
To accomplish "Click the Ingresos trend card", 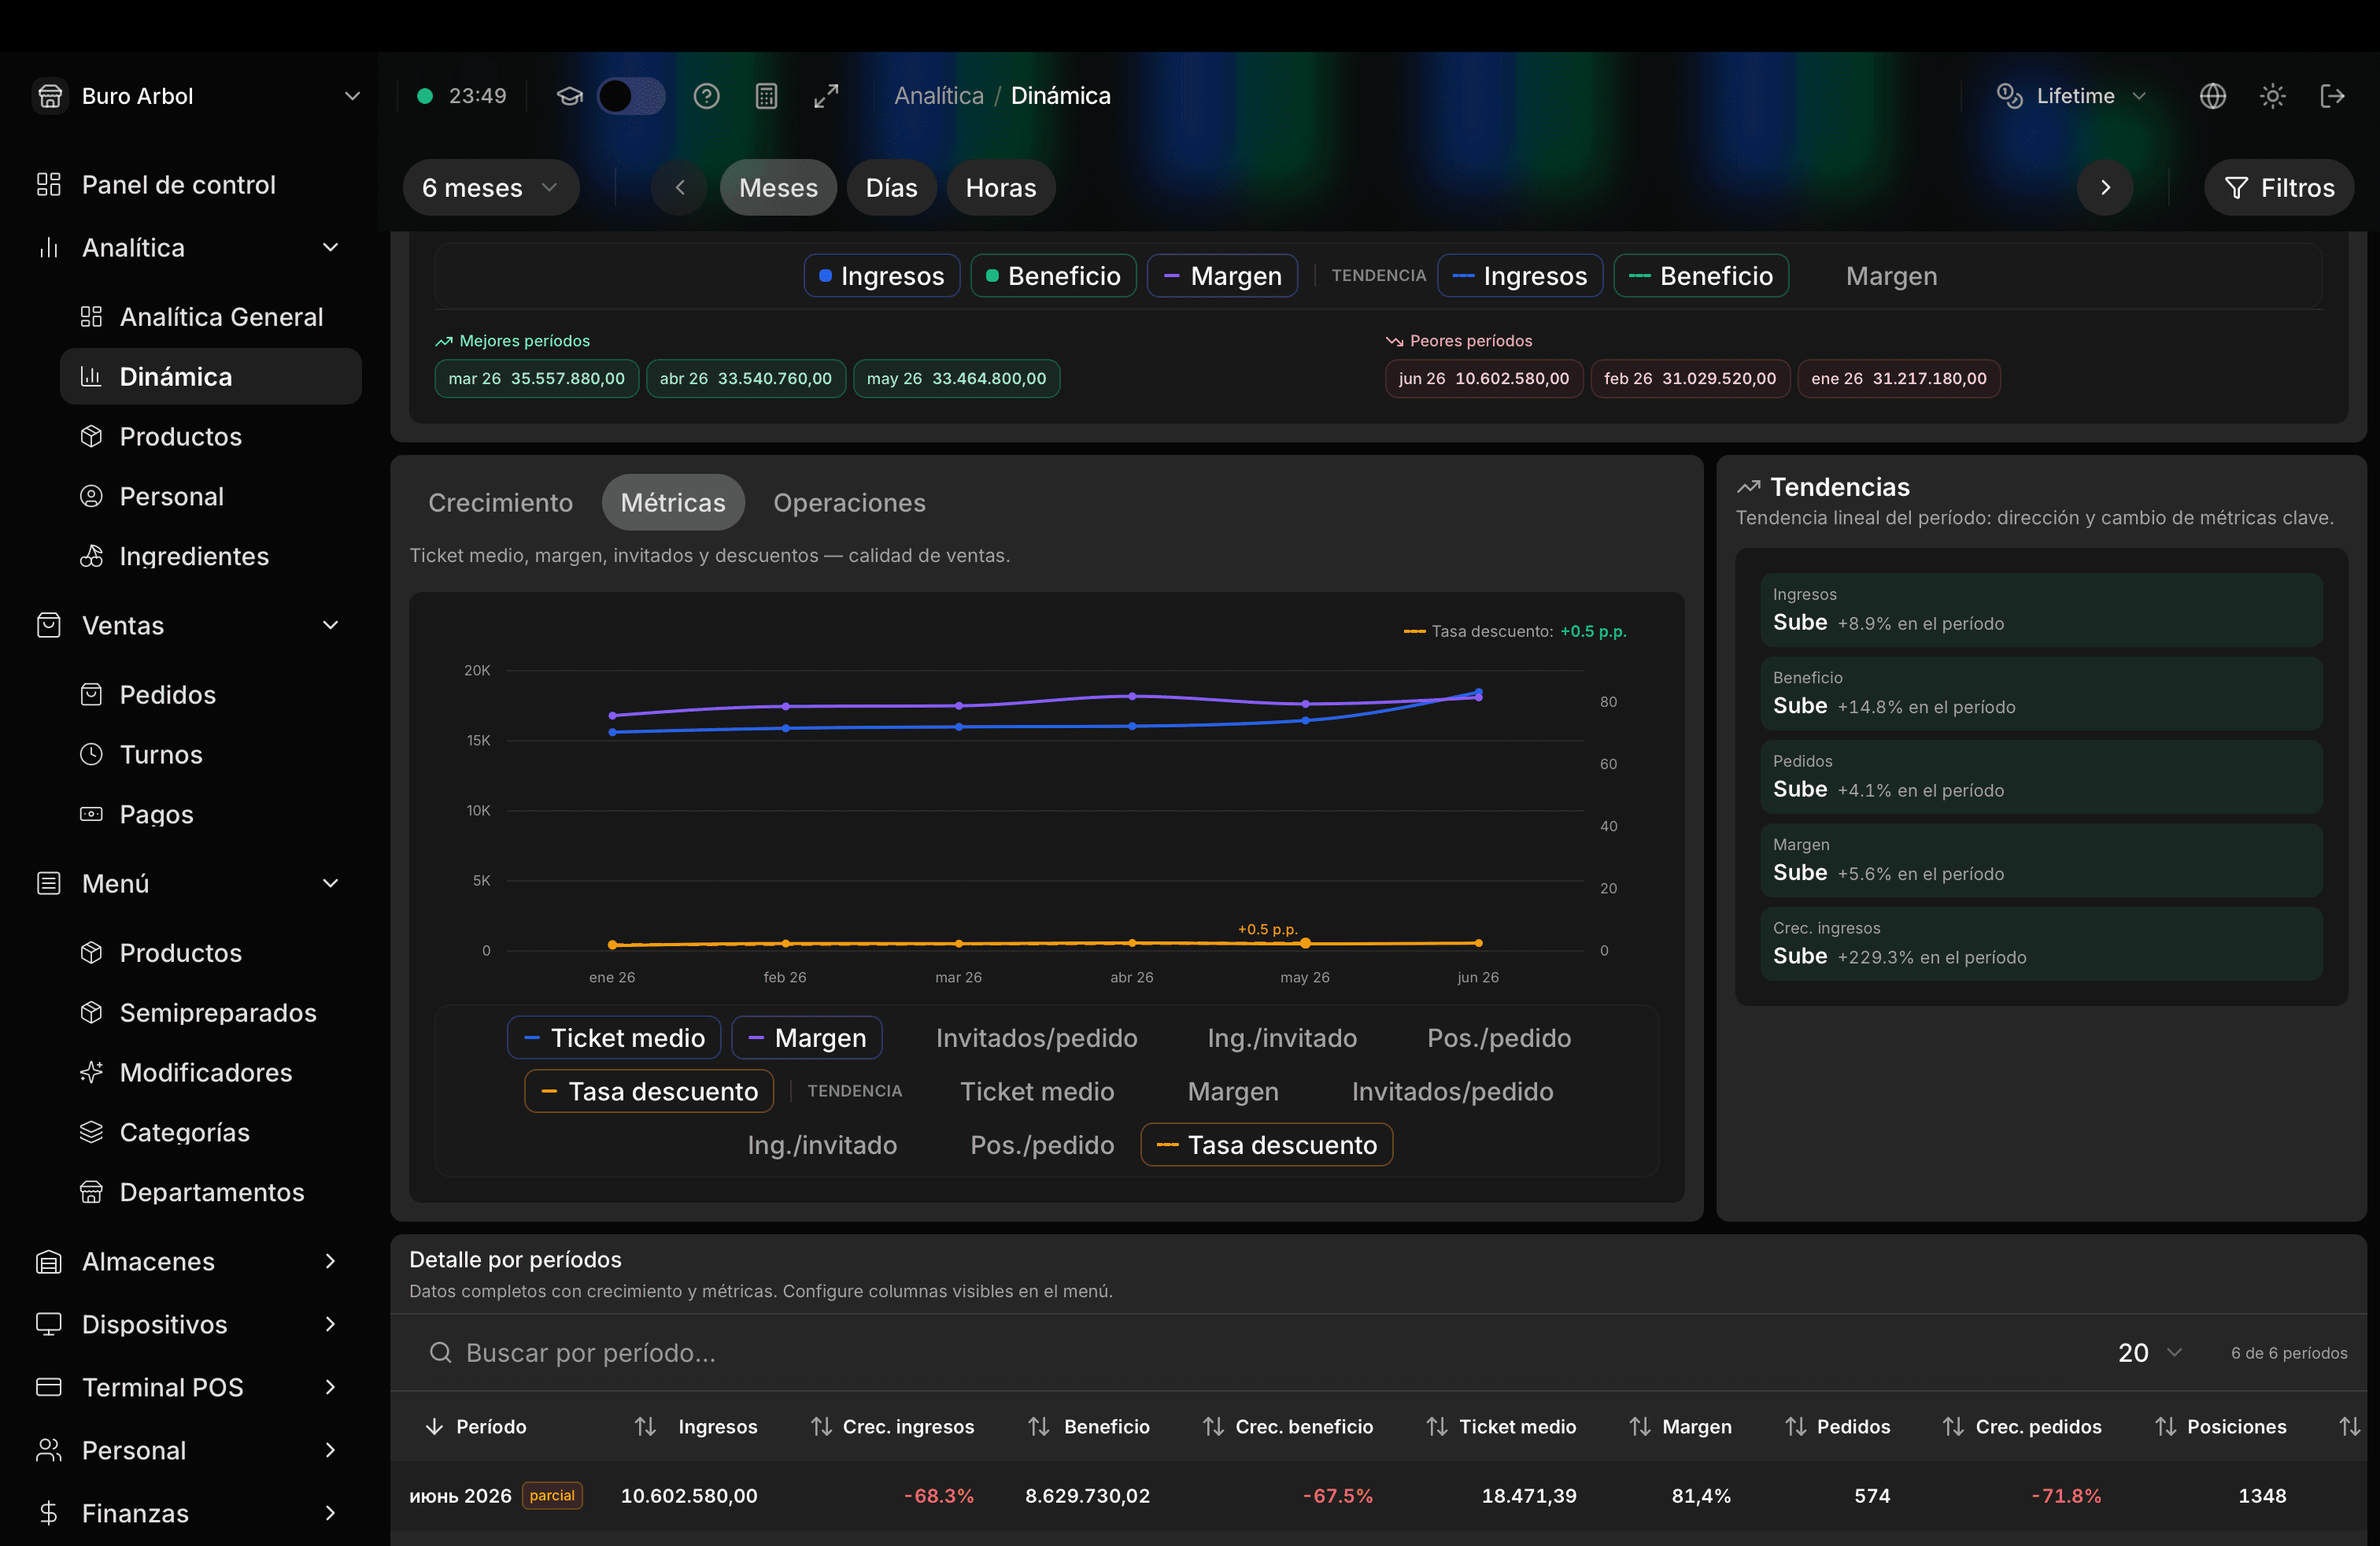I will [x=2041, y=610].
